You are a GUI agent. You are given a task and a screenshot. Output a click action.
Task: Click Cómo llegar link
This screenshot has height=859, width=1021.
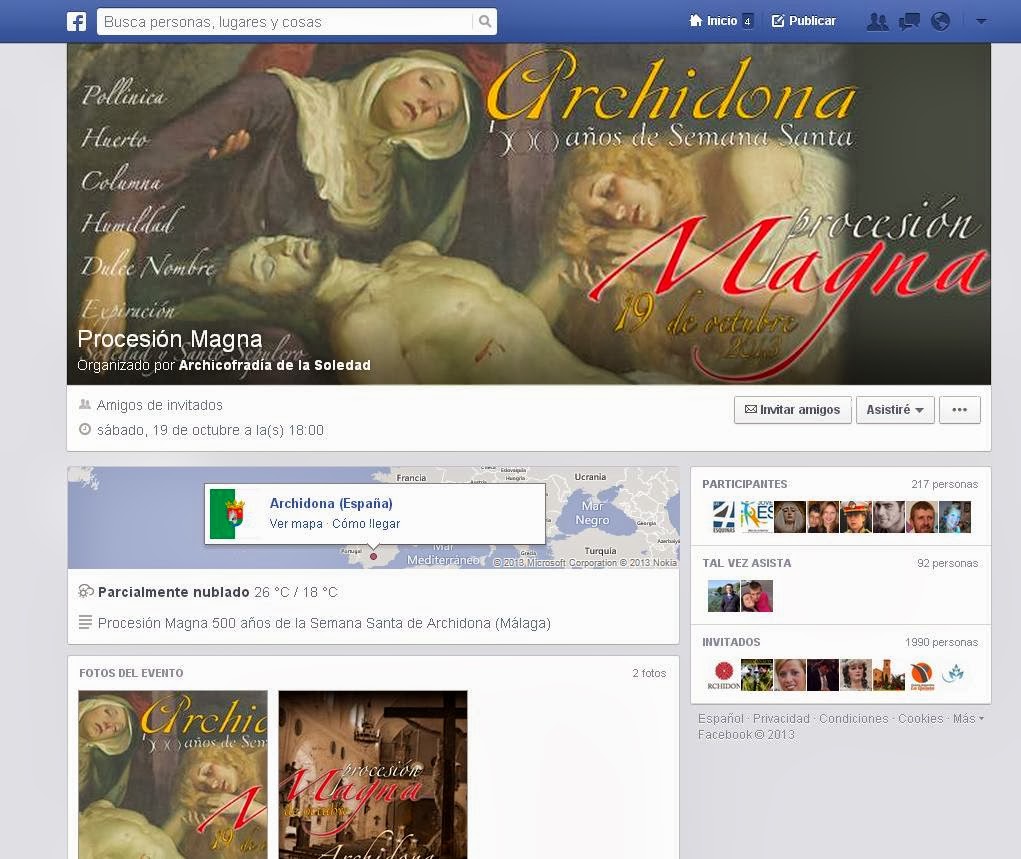tap(366, 524)
